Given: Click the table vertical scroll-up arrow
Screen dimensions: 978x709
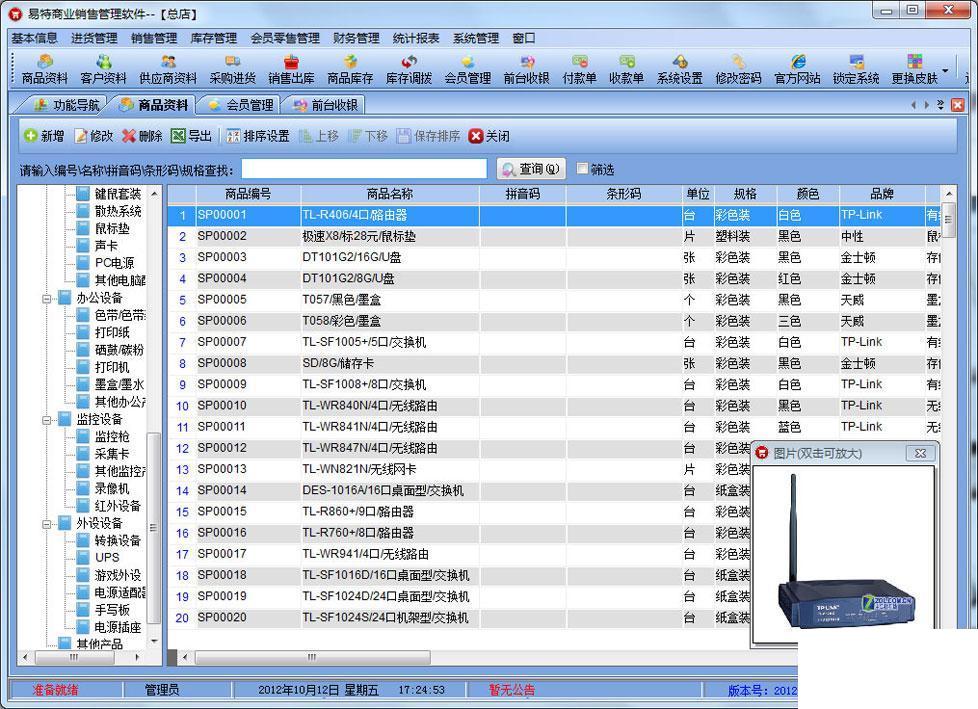Looking at the screenshot, I should click(948, 194).
